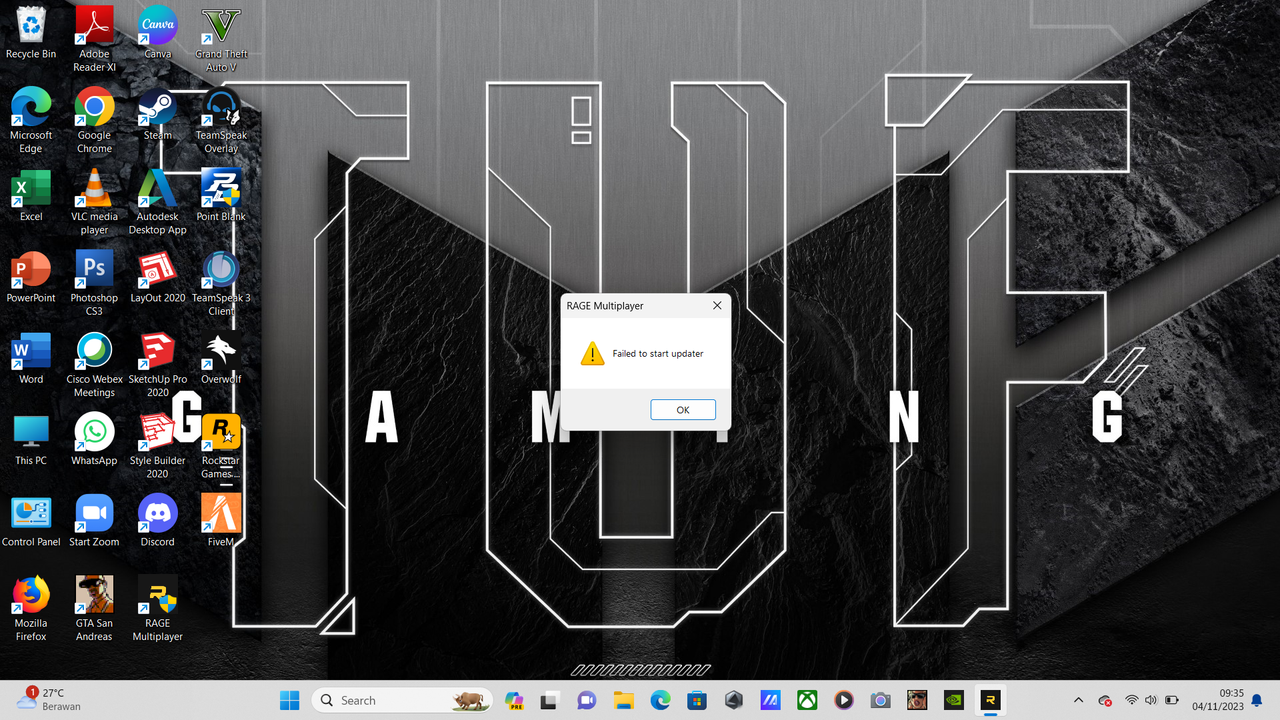Open Armoury Crate from the taskbar

click(734, 701)
